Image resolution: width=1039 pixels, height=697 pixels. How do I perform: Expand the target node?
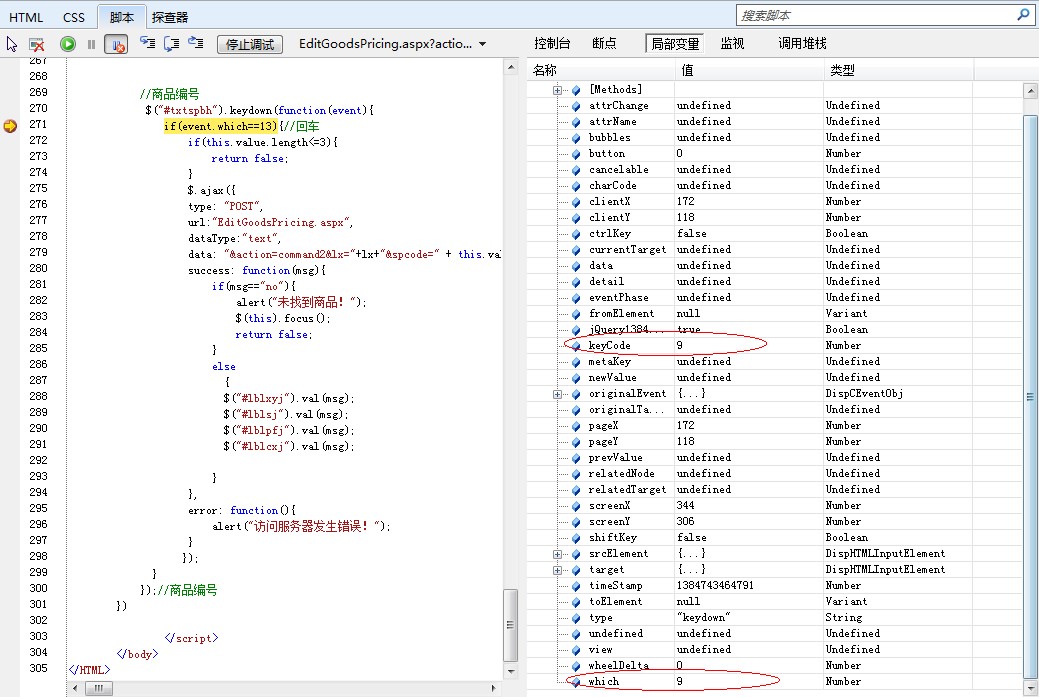click(557, 570)
